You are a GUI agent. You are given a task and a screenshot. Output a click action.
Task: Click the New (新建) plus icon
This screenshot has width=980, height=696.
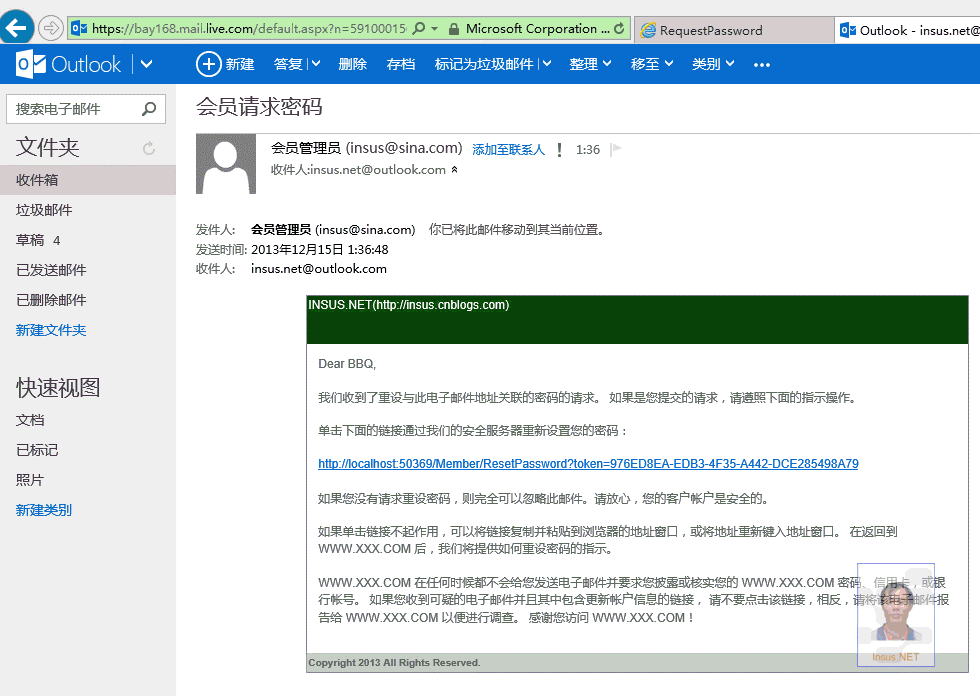pos(209,64)
